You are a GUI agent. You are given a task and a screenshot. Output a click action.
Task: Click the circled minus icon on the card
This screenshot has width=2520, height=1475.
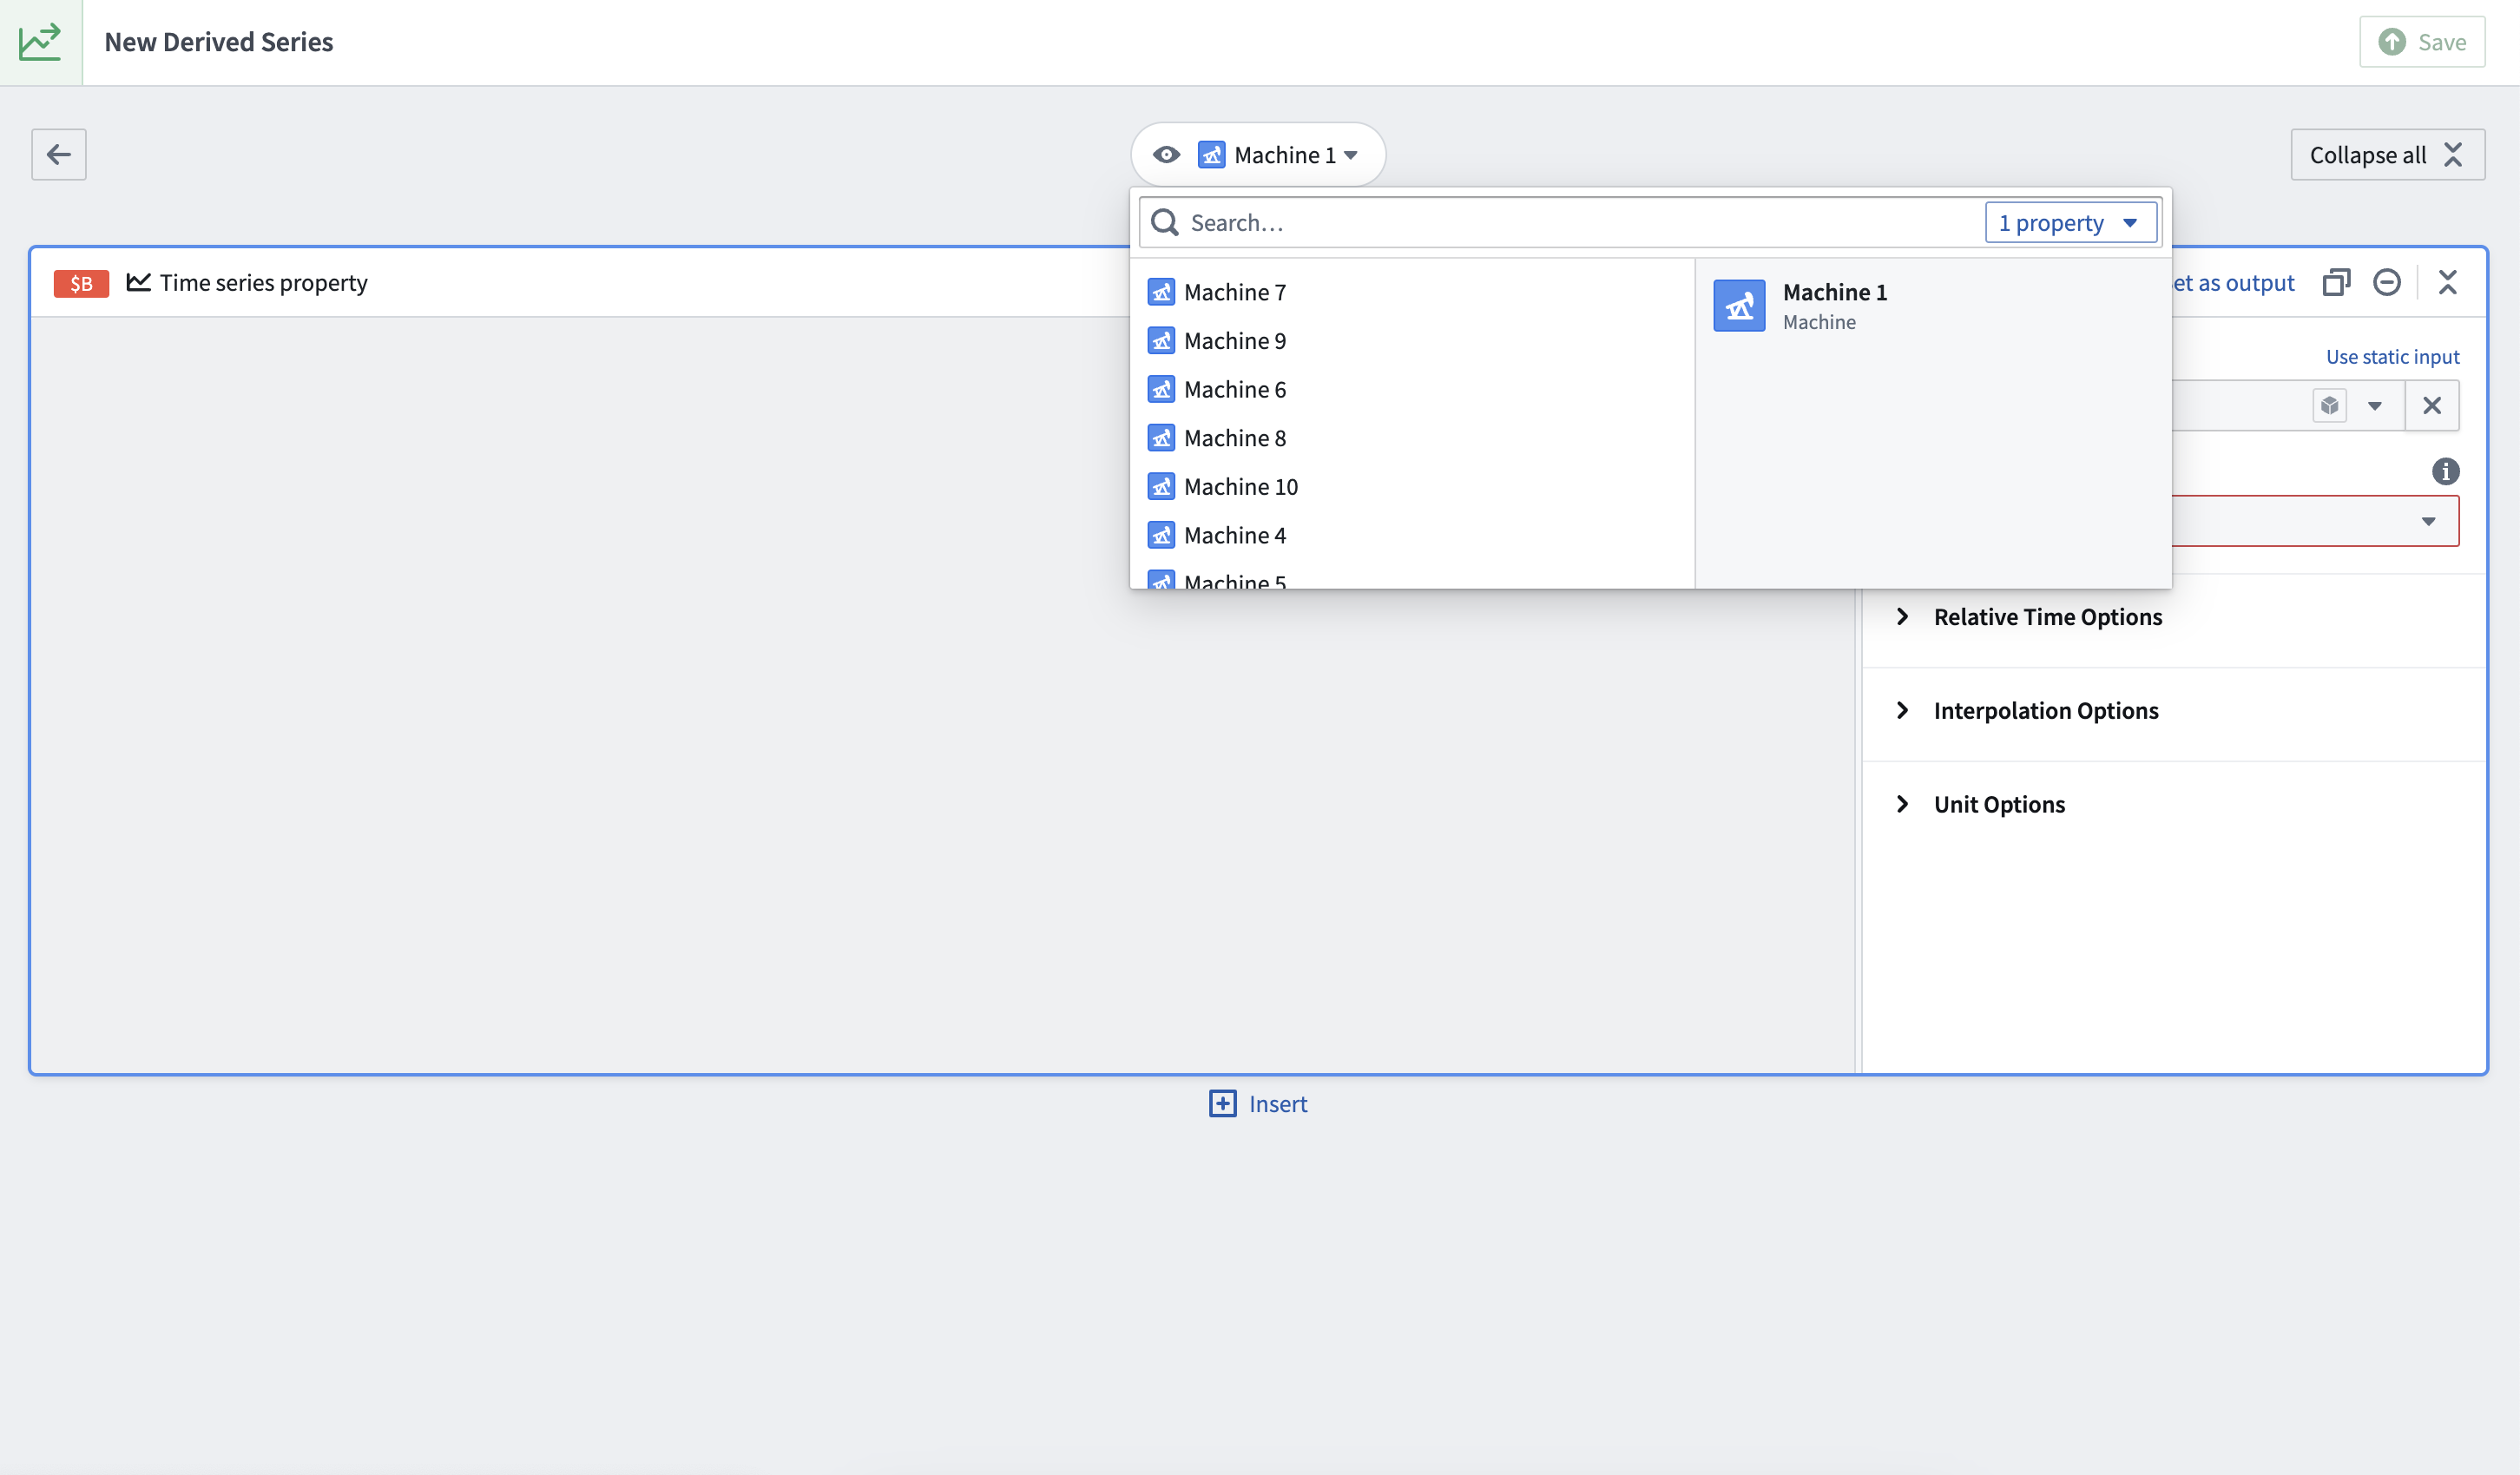point(2387,283)
